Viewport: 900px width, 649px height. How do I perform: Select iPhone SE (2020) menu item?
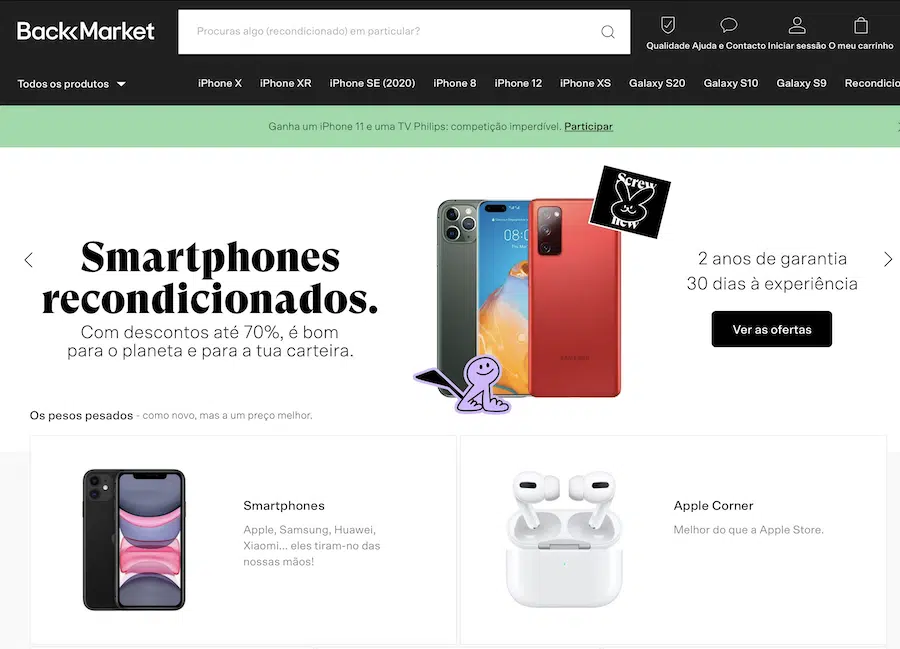[372, 83]
